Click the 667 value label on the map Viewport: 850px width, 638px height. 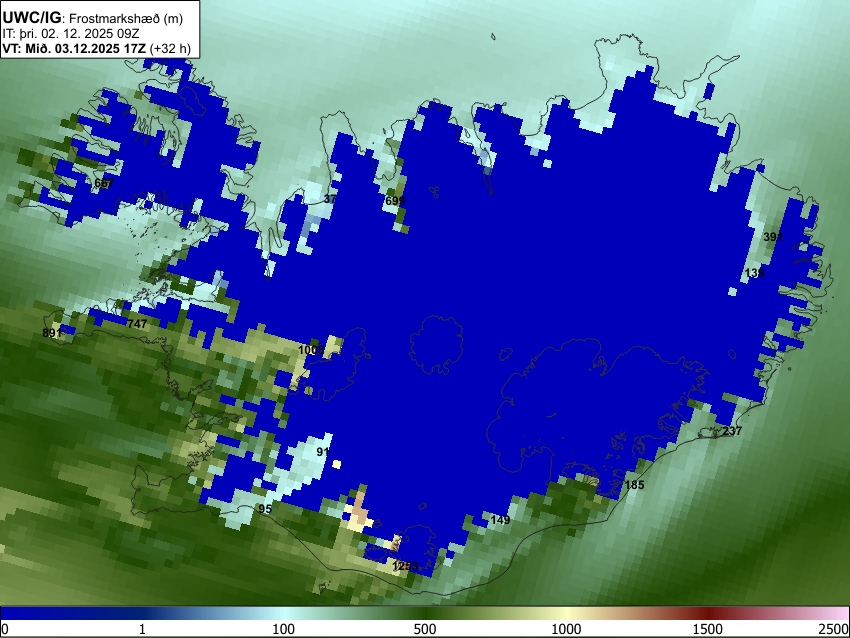pos(104,183)
